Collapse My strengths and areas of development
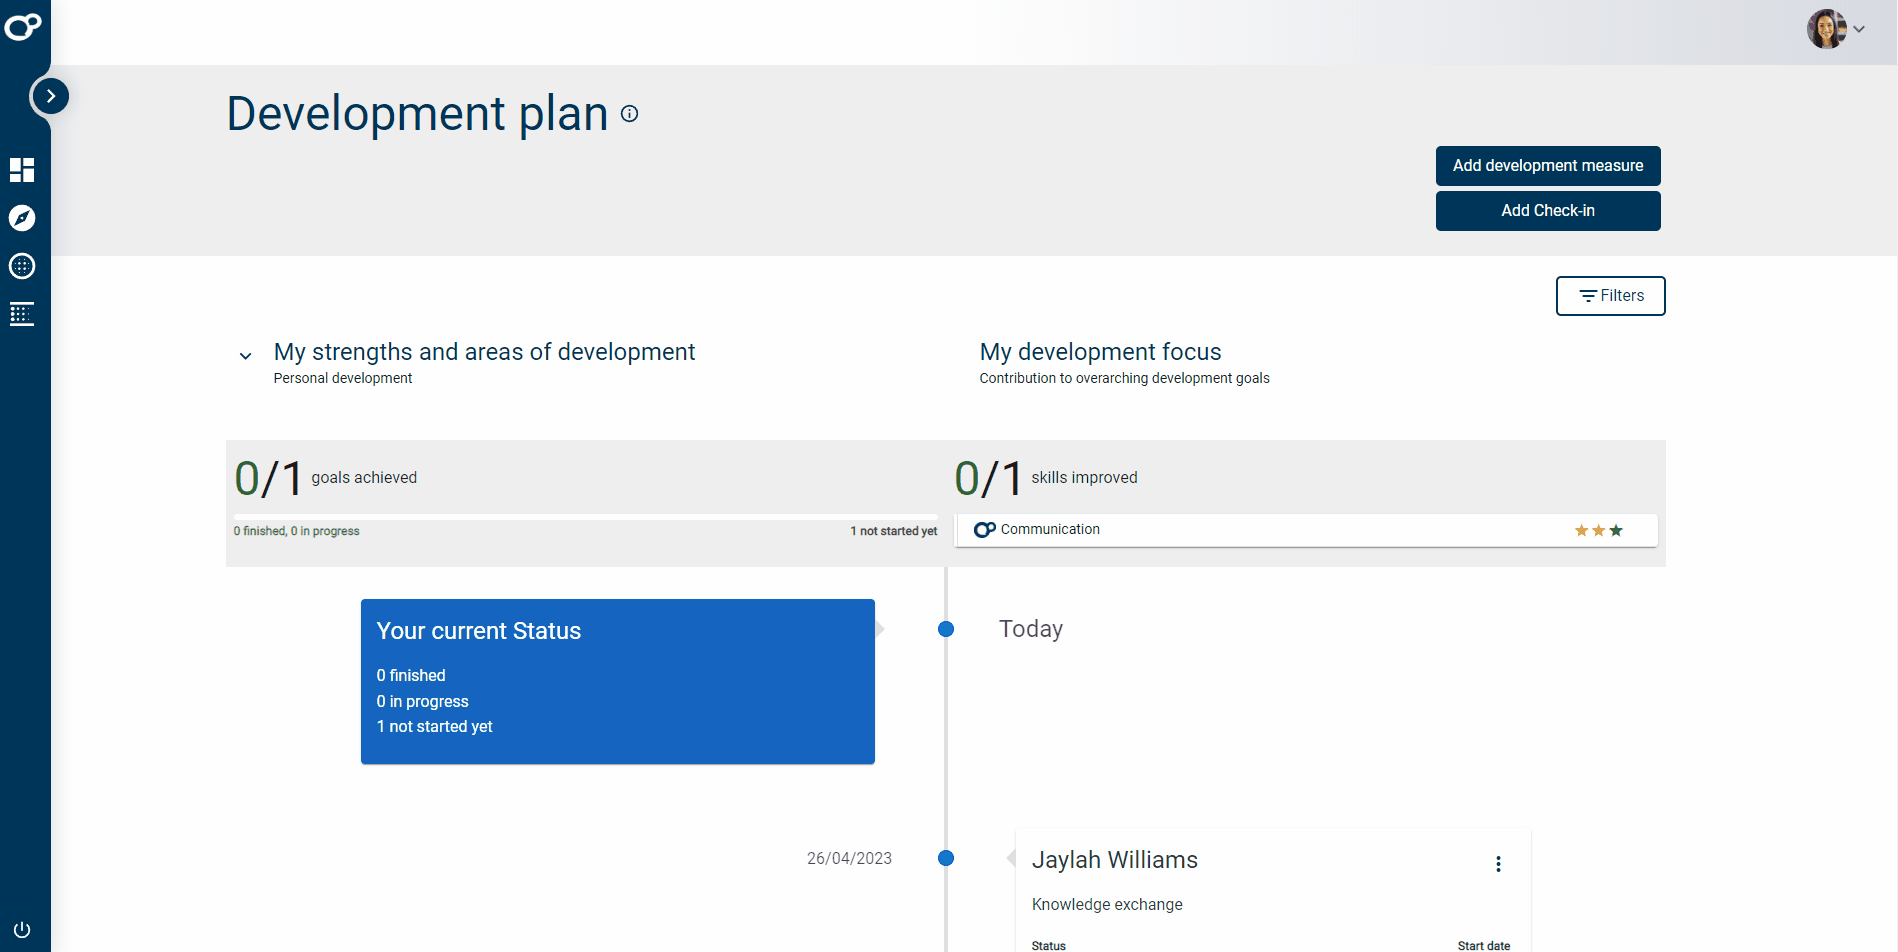 pyautogui.click(x=246, y=356)
